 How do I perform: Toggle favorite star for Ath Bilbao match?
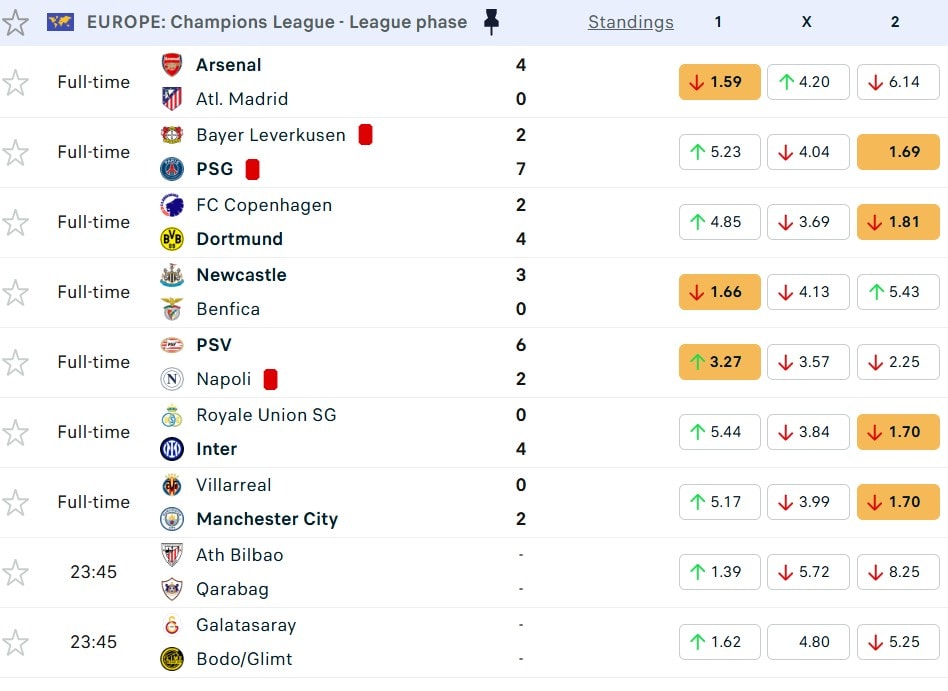click(16, 572)
